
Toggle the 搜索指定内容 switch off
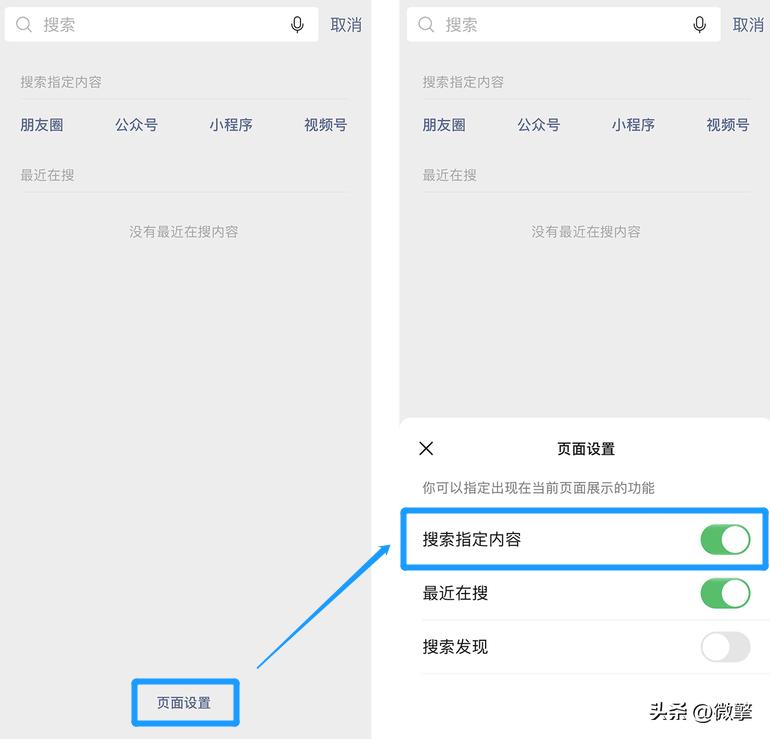pyautogui.click(x=725, y=539)
